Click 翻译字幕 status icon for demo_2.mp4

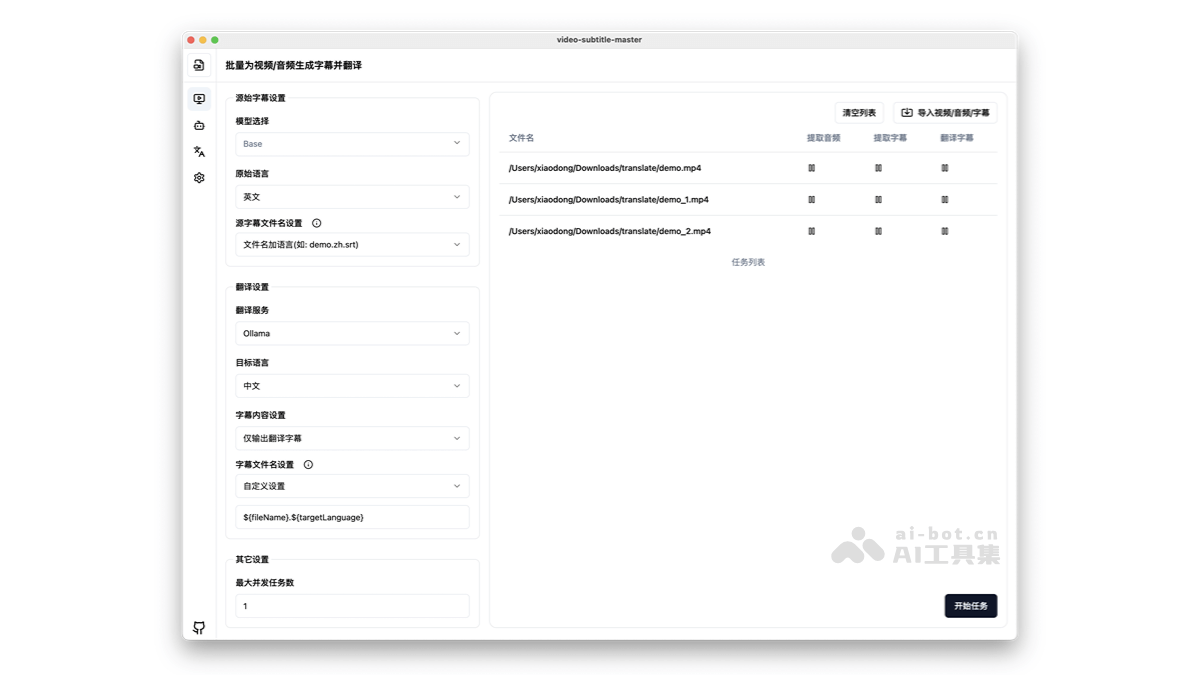point(944,231)
